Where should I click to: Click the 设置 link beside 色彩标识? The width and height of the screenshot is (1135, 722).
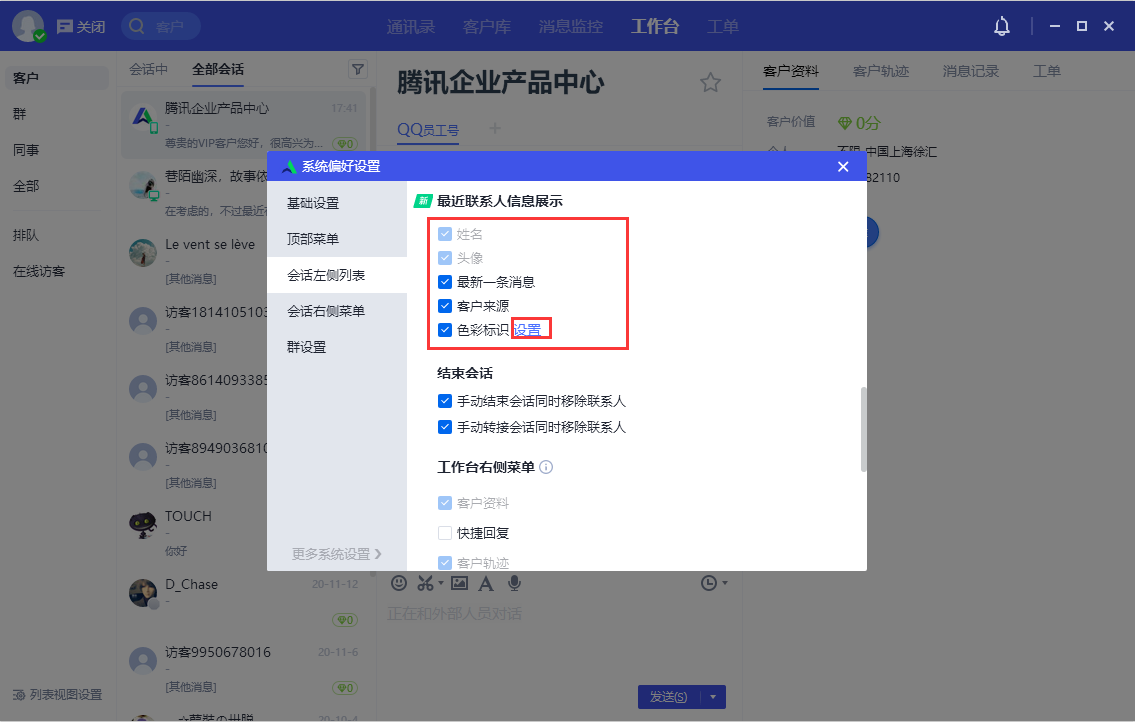pos(527,330)
